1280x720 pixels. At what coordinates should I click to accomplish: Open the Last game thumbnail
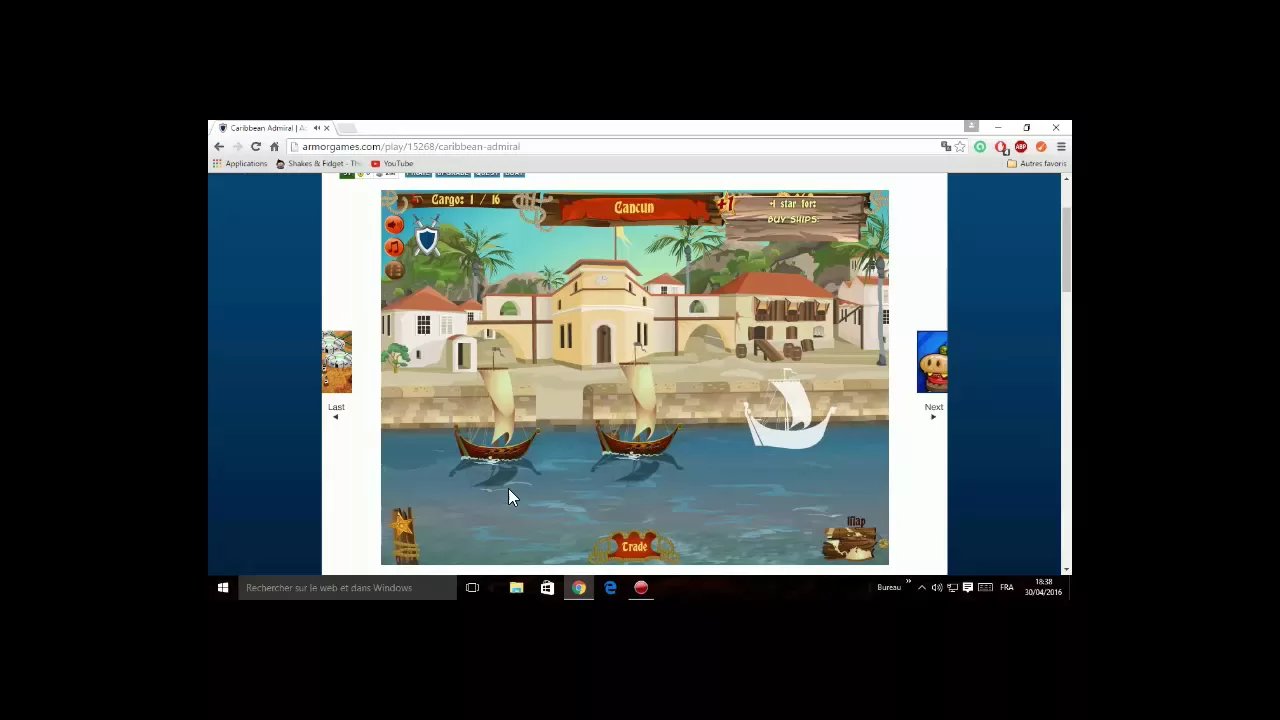pyautogui.click(x=336, y=362)
